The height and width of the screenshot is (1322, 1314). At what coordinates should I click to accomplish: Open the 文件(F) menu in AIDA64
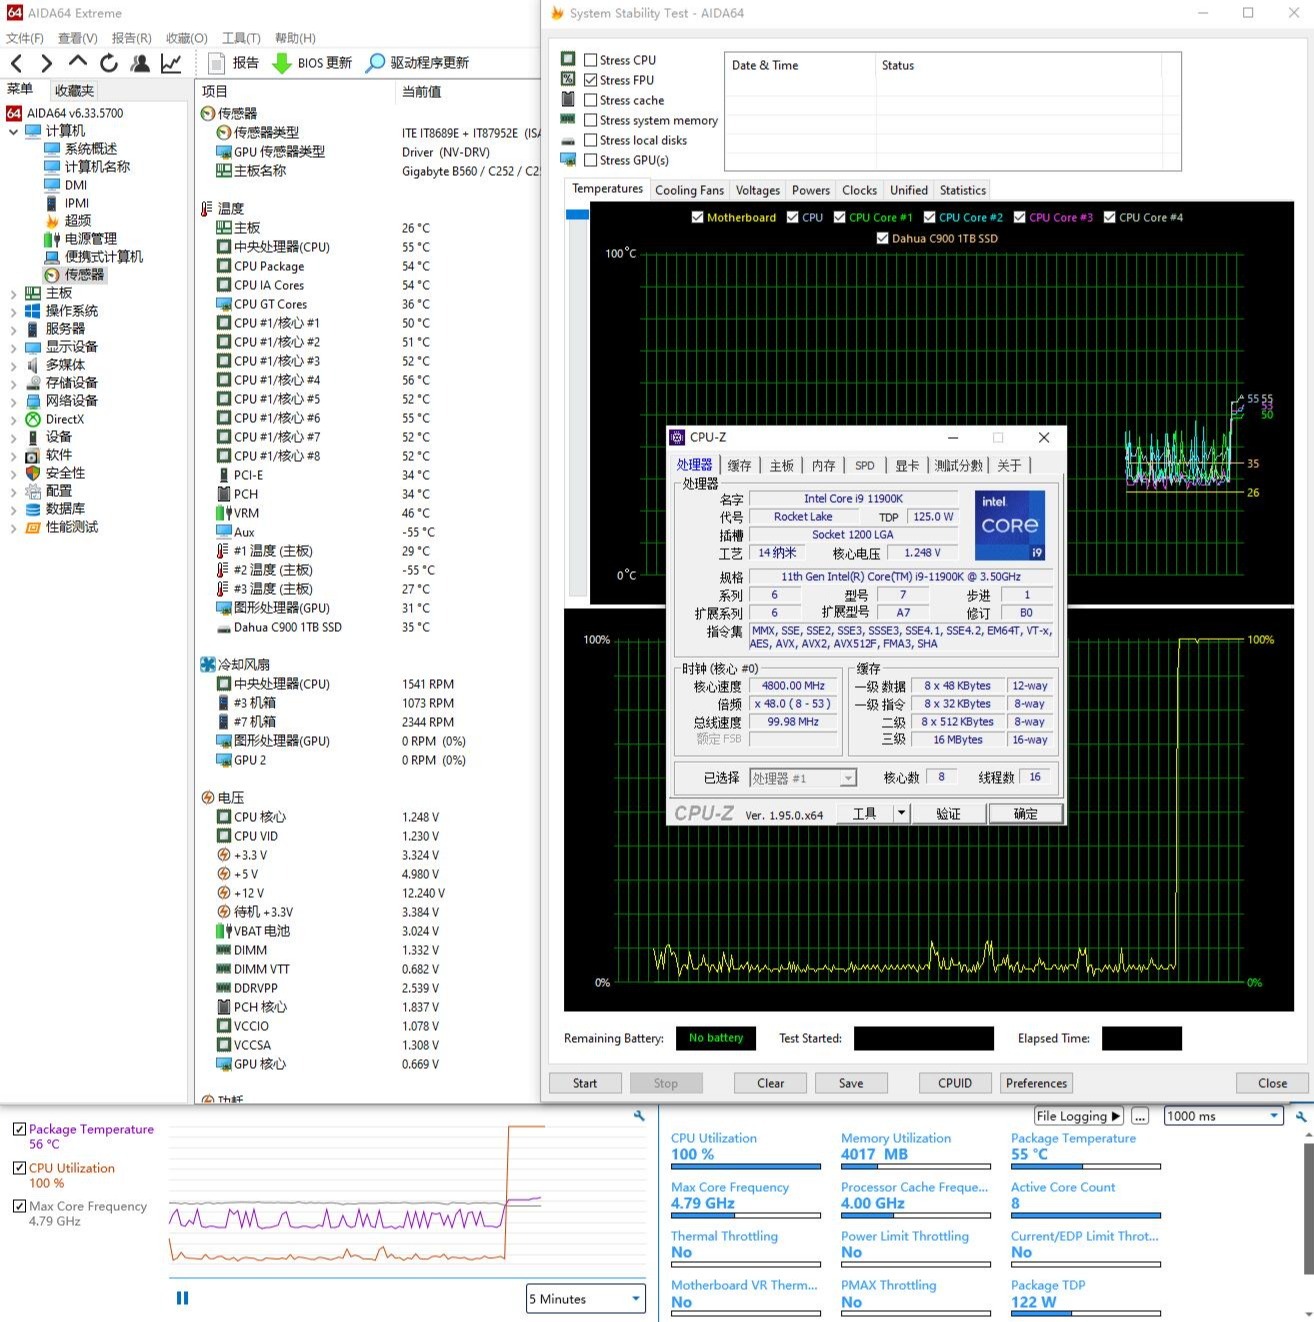pos(25,38)
